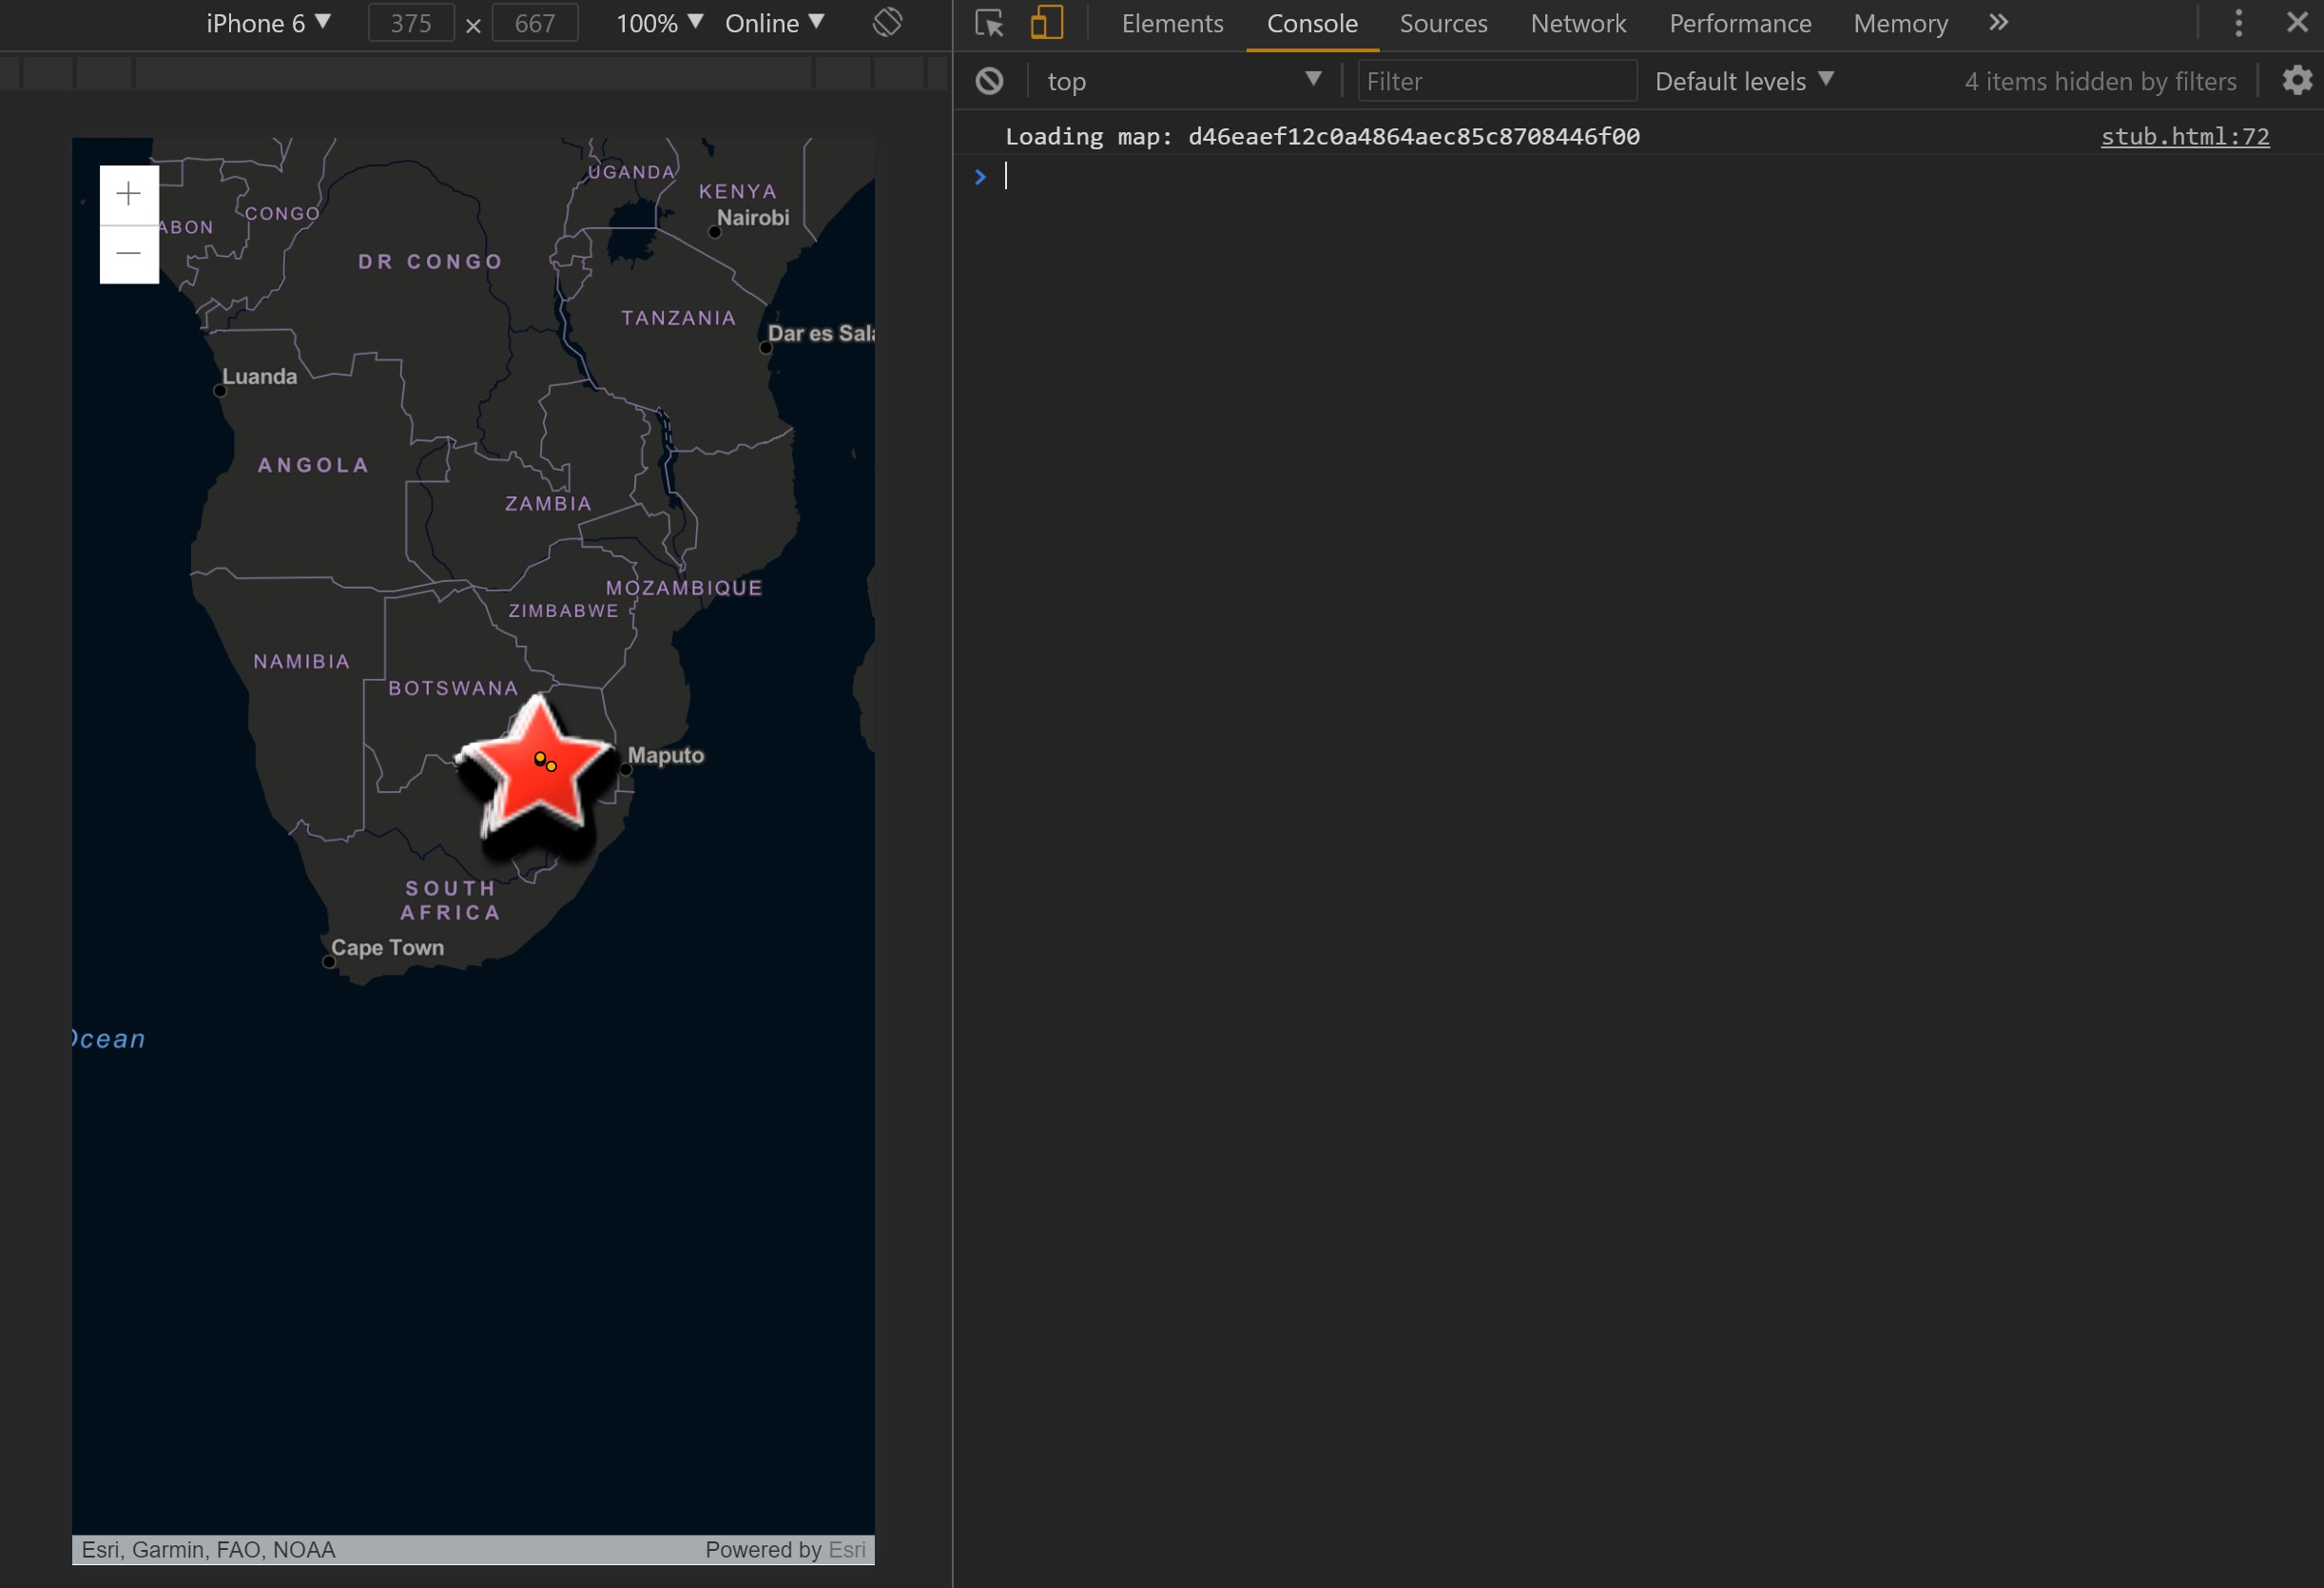This screenshot has height=1588, width=2324.
Task: Click the inspect element cursor icon
Action: pyautogui.click(x=987, y=23)
